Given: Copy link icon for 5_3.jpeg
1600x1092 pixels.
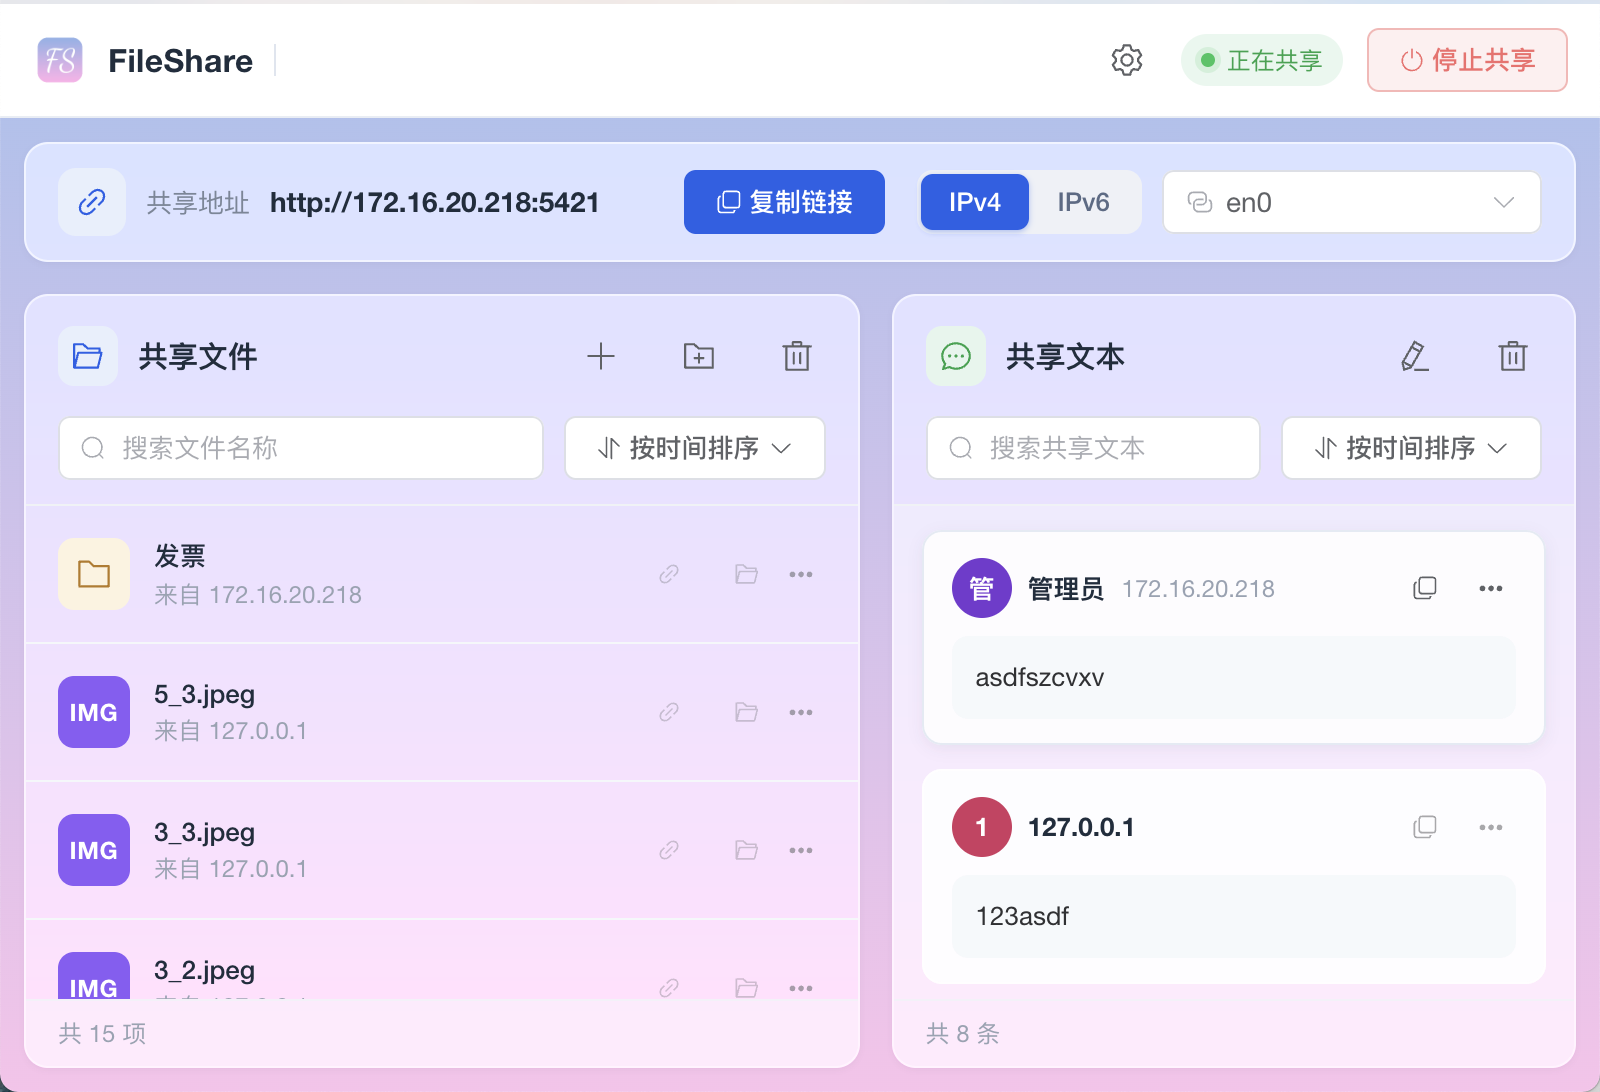Looking at the screenshot, I should click(x=669, y=712).
